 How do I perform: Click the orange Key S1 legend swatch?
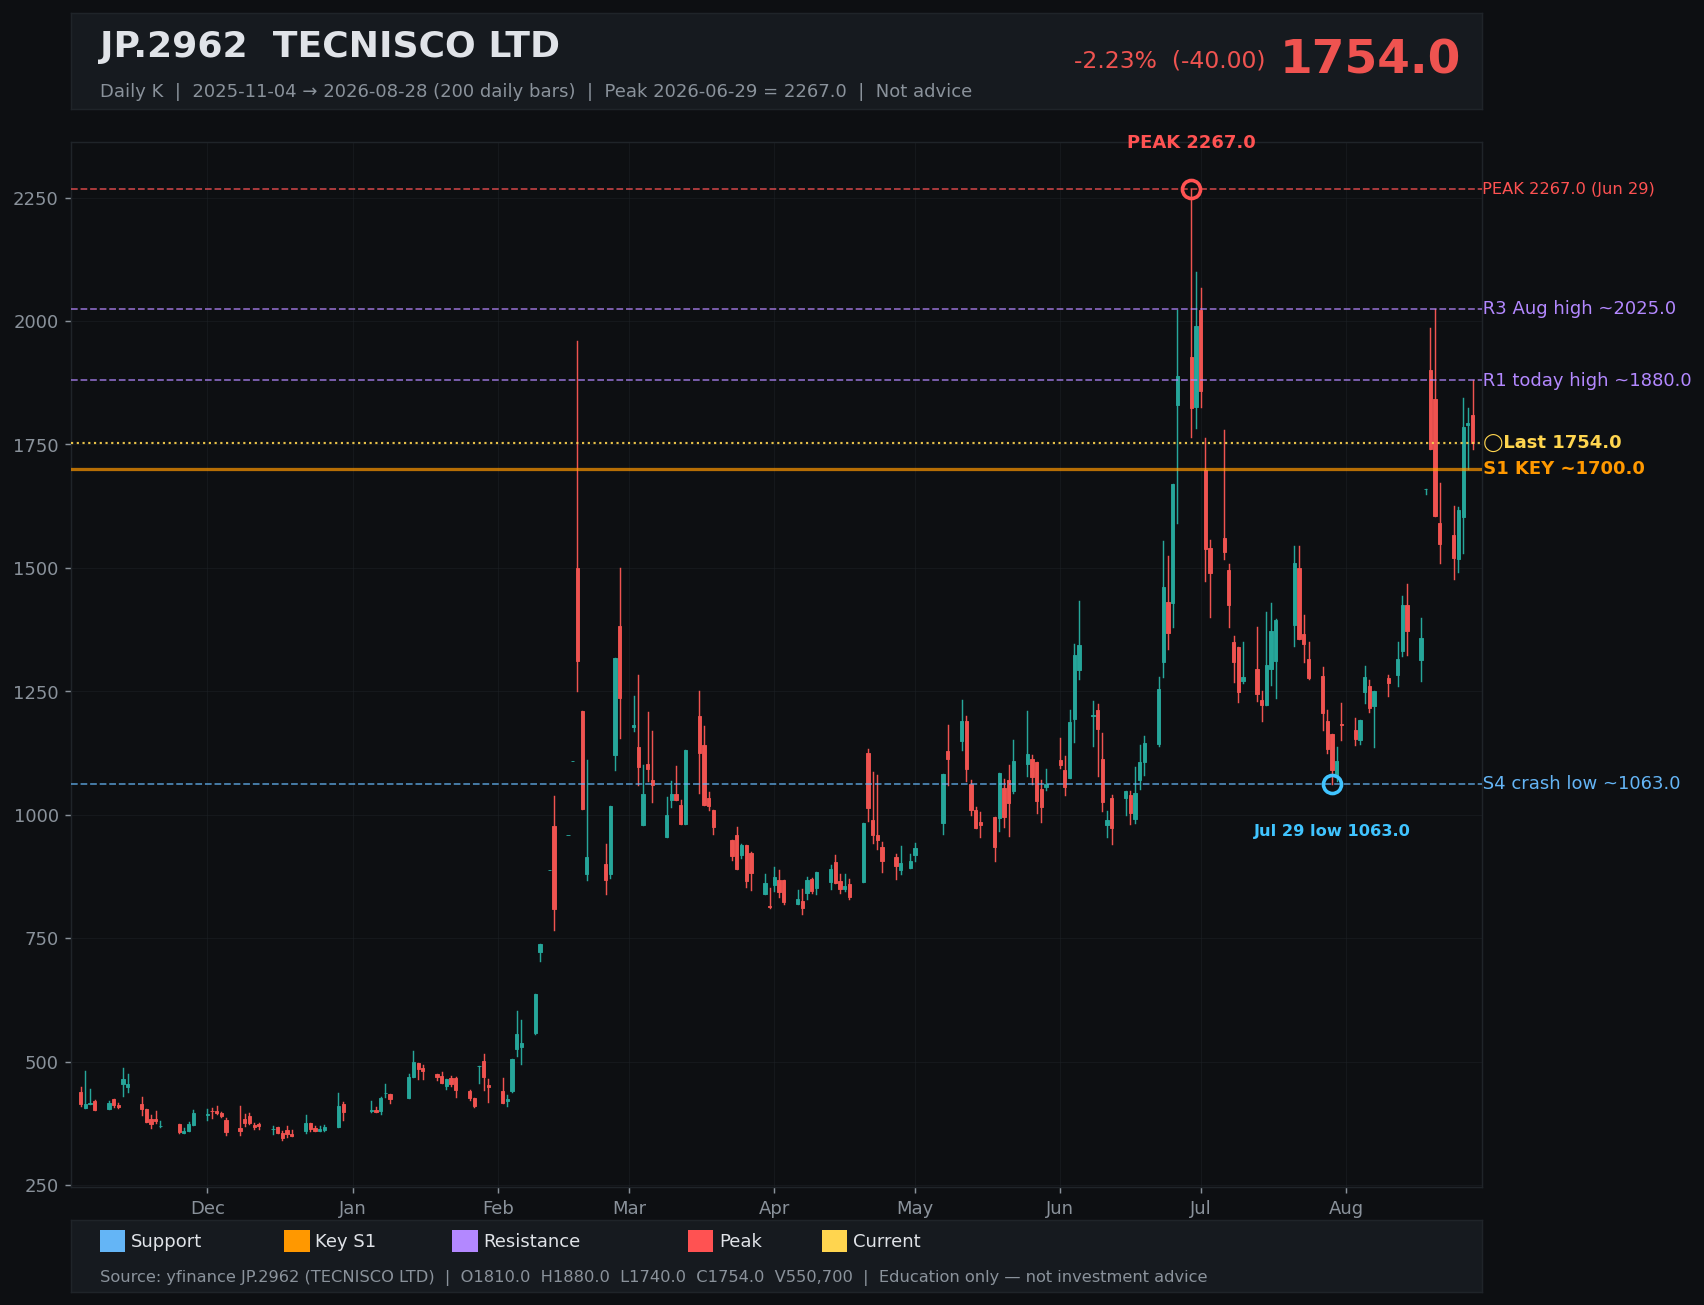pyautogui.click(x=297, y=1241)
